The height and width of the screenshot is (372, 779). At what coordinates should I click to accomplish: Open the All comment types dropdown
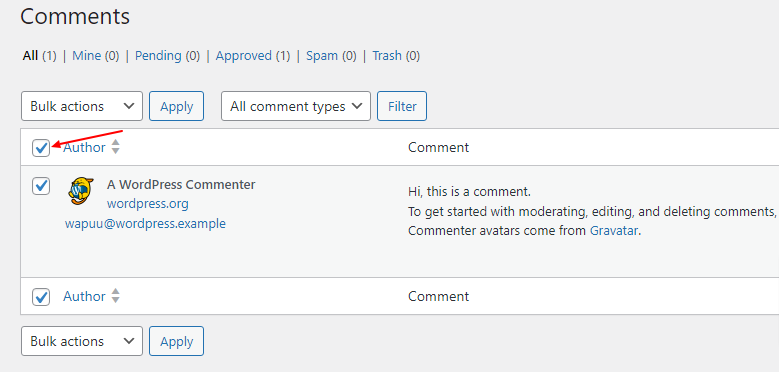click(x=296, y=106)
